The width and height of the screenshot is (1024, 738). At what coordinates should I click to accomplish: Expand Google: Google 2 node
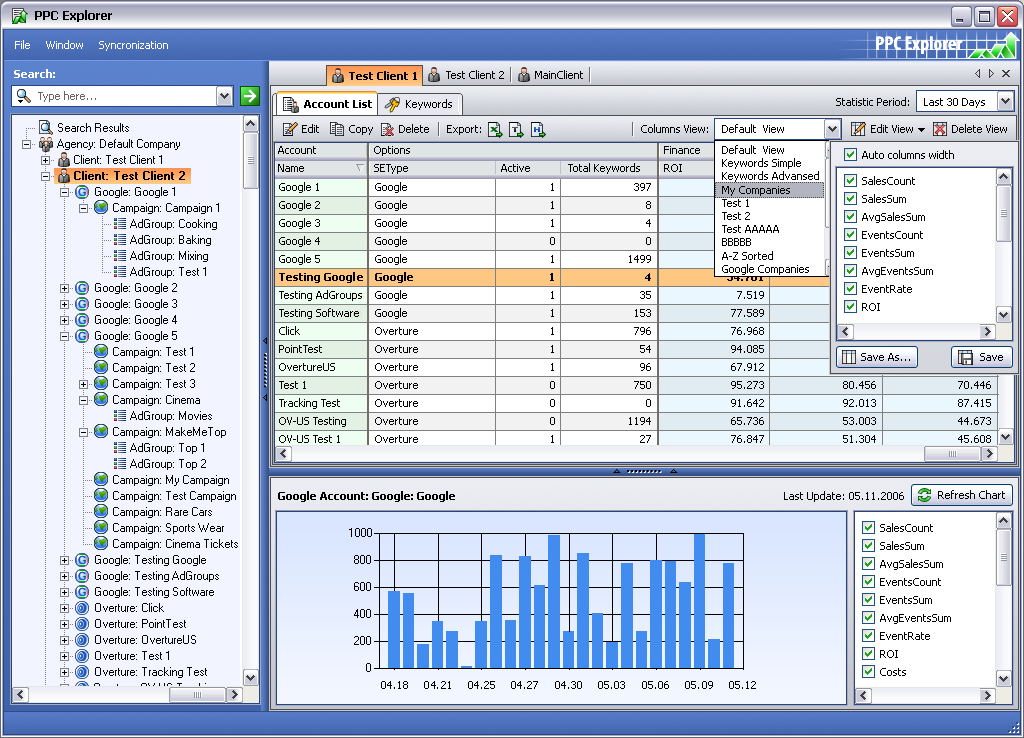(64, 288)
